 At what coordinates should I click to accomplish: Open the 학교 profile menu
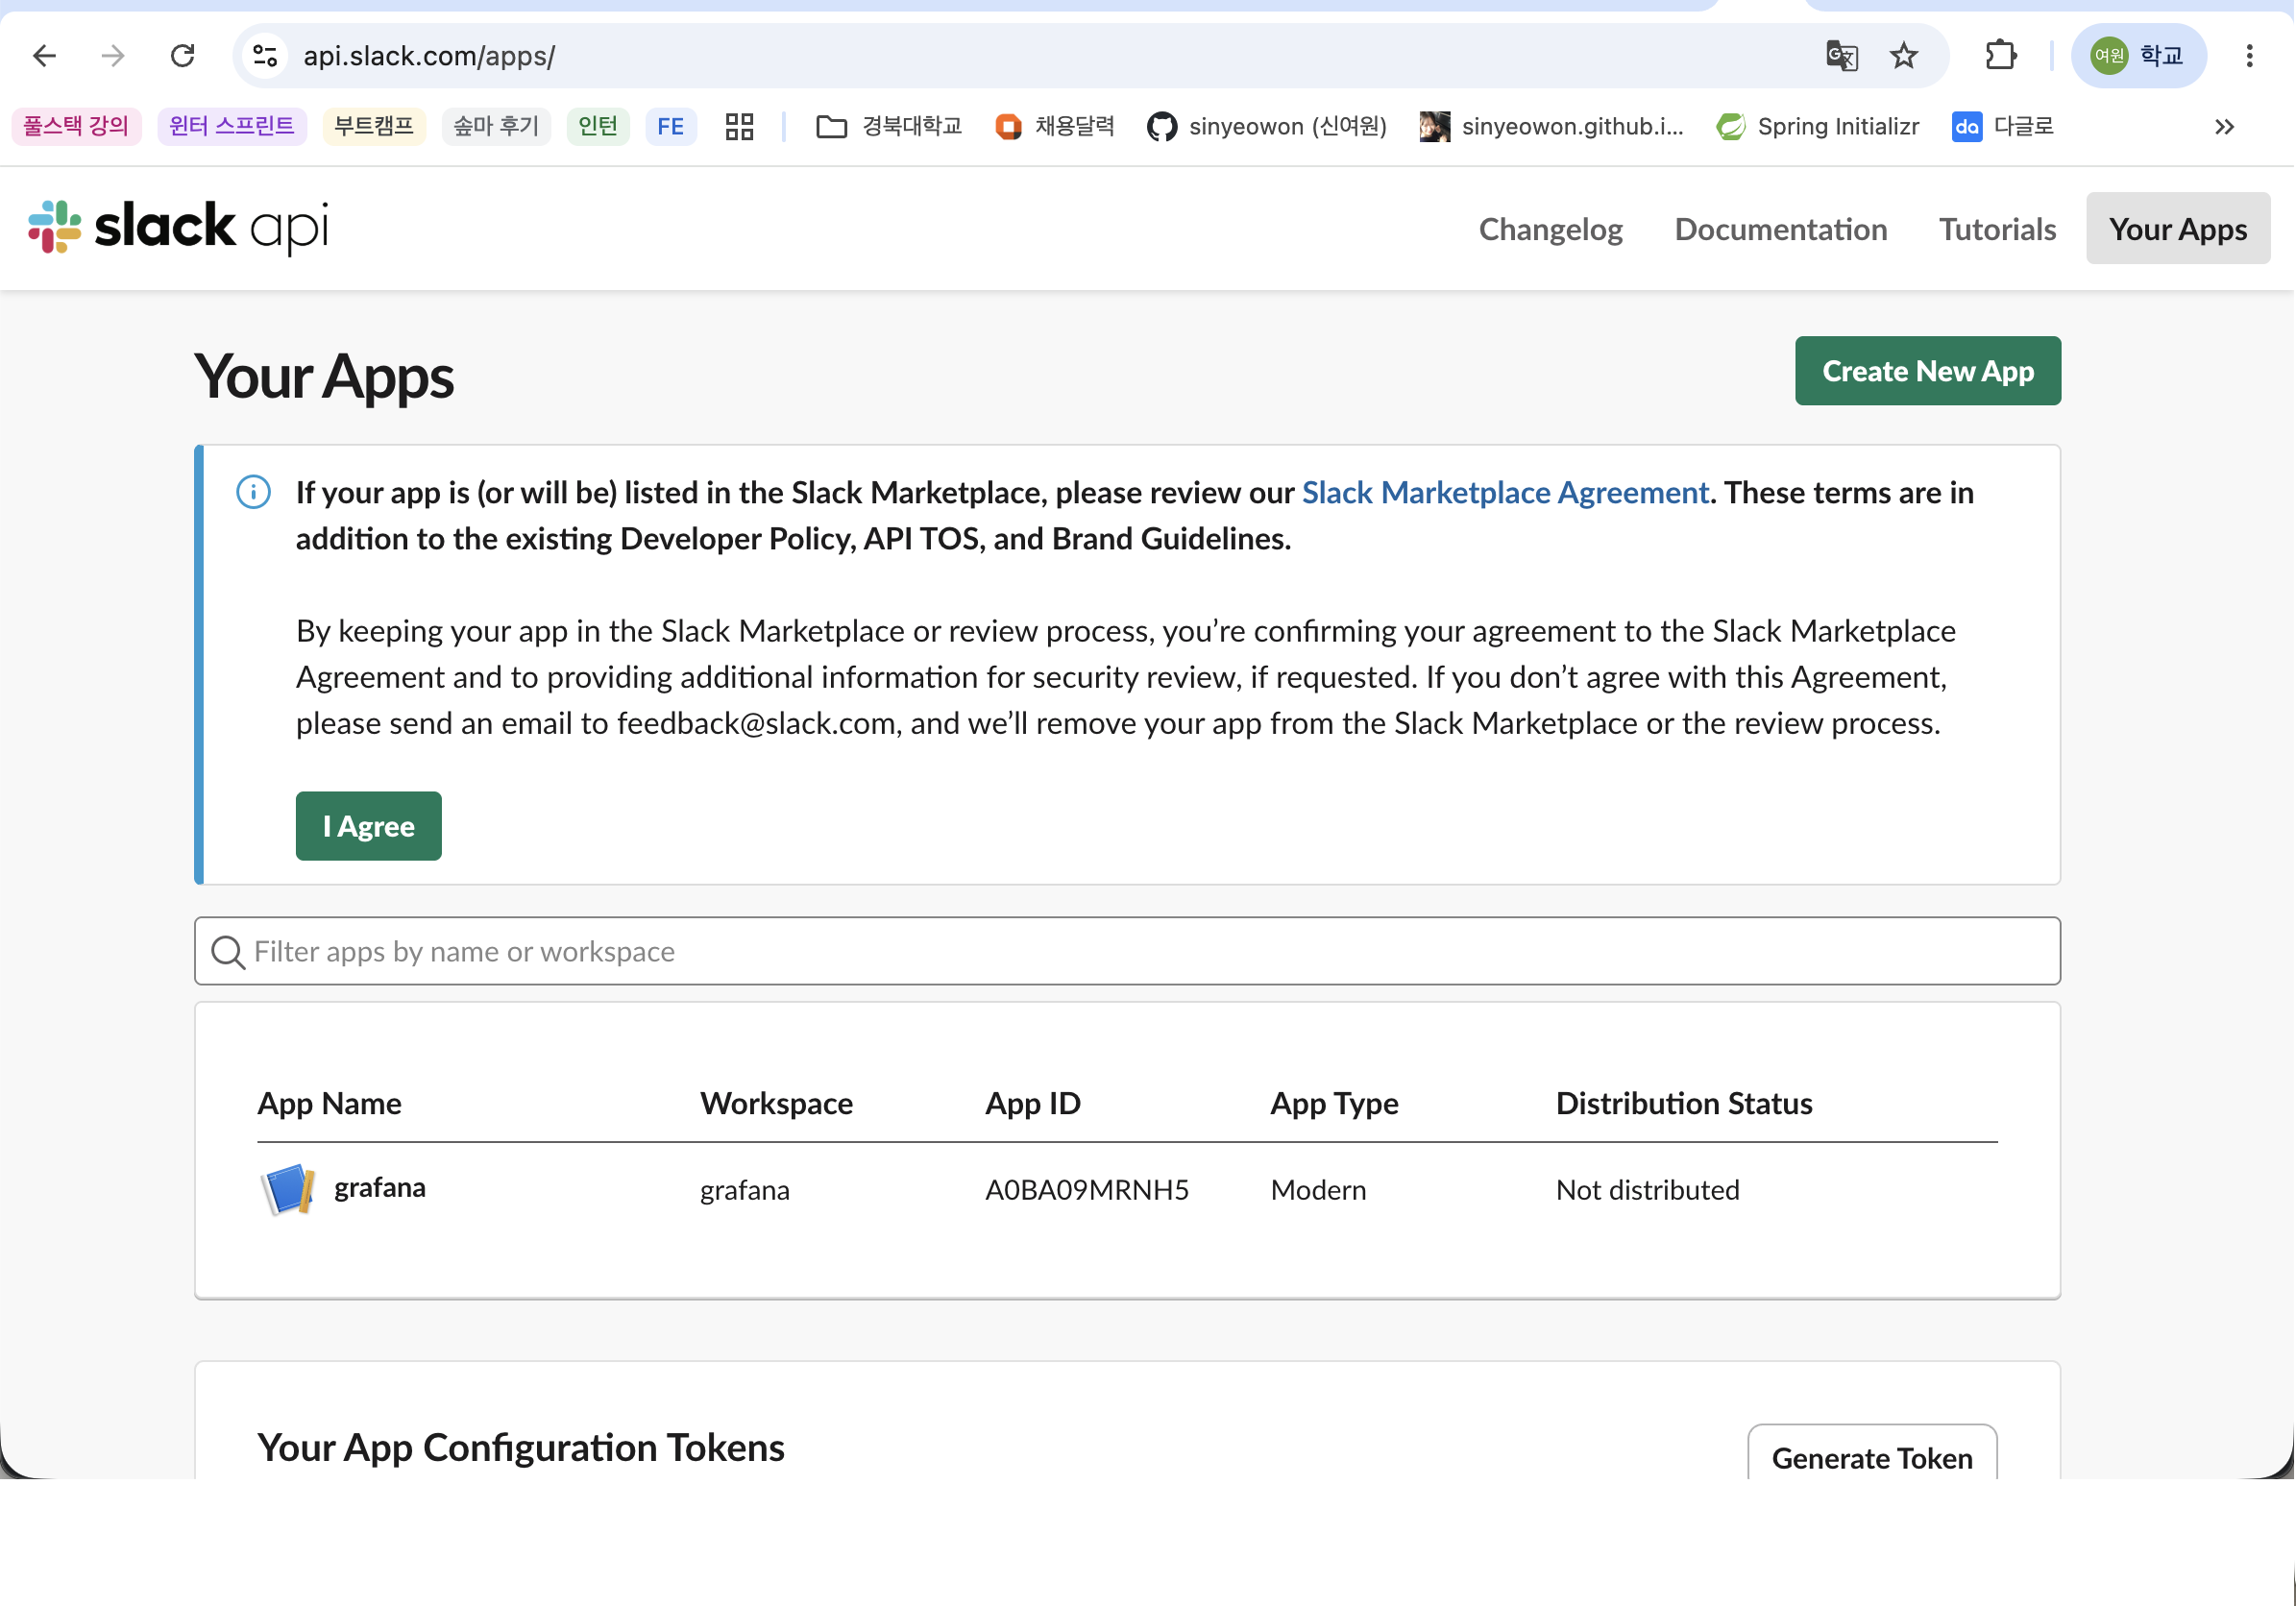(2138, 56)
